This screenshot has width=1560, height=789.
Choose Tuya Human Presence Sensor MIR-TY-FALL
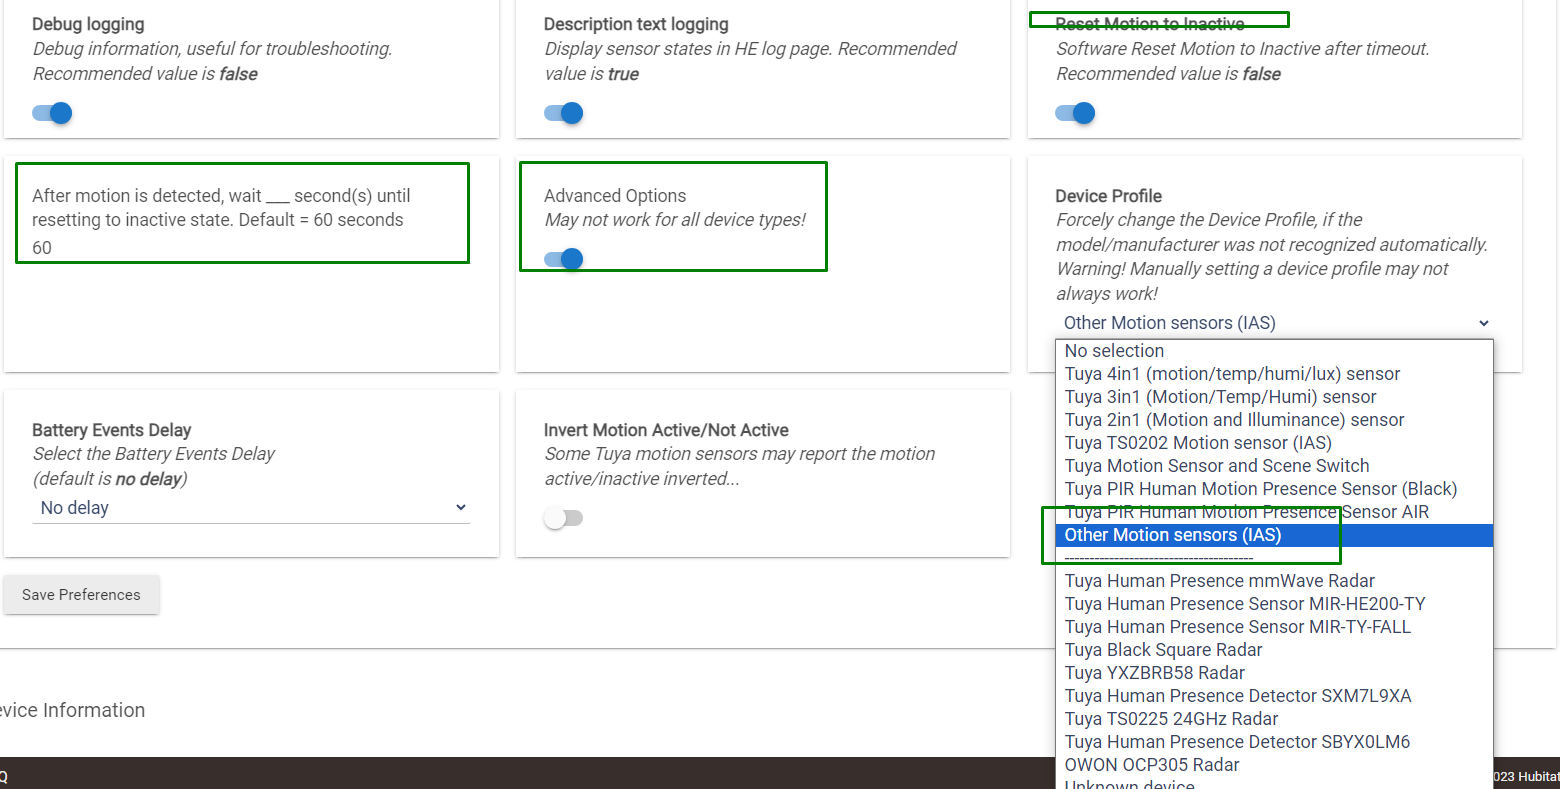coord(1274,627)
